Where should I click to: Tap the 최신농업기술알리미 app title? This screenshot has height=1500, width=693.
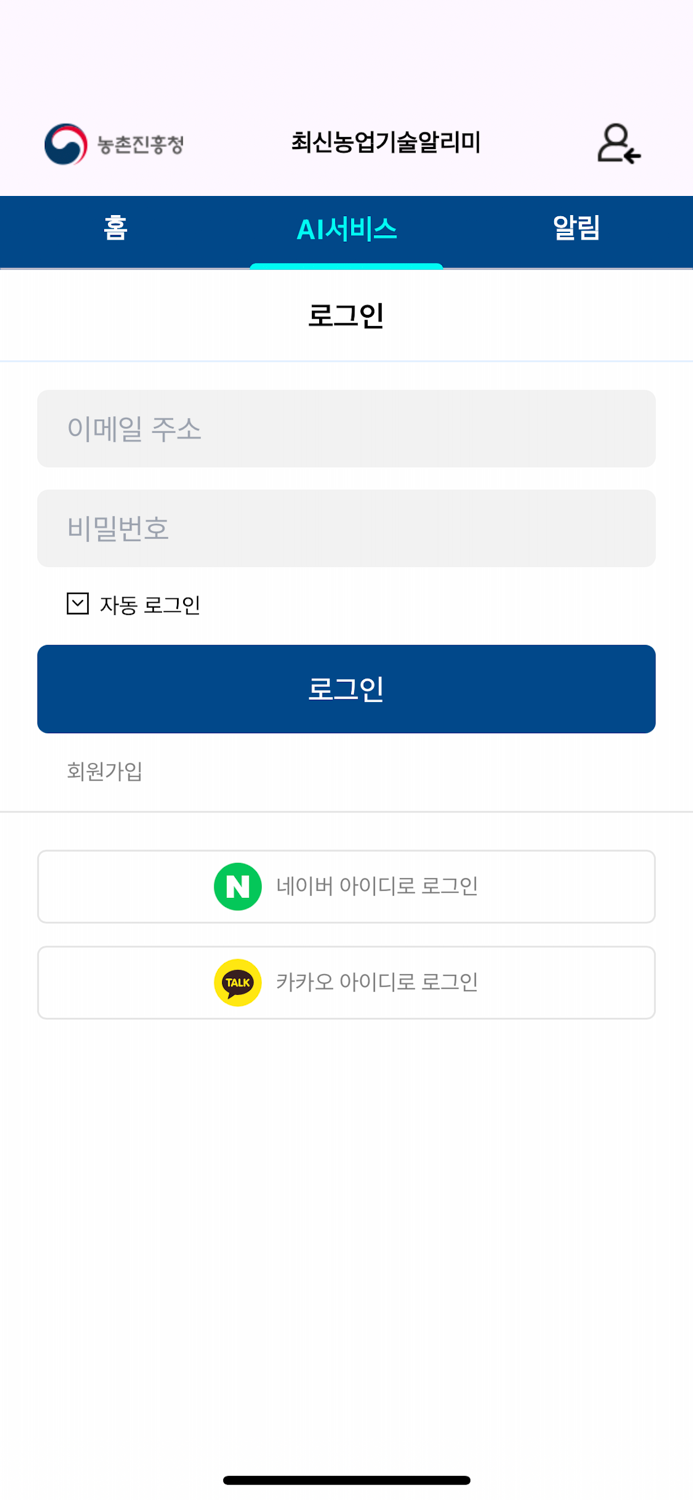click(x=386, y=143)
